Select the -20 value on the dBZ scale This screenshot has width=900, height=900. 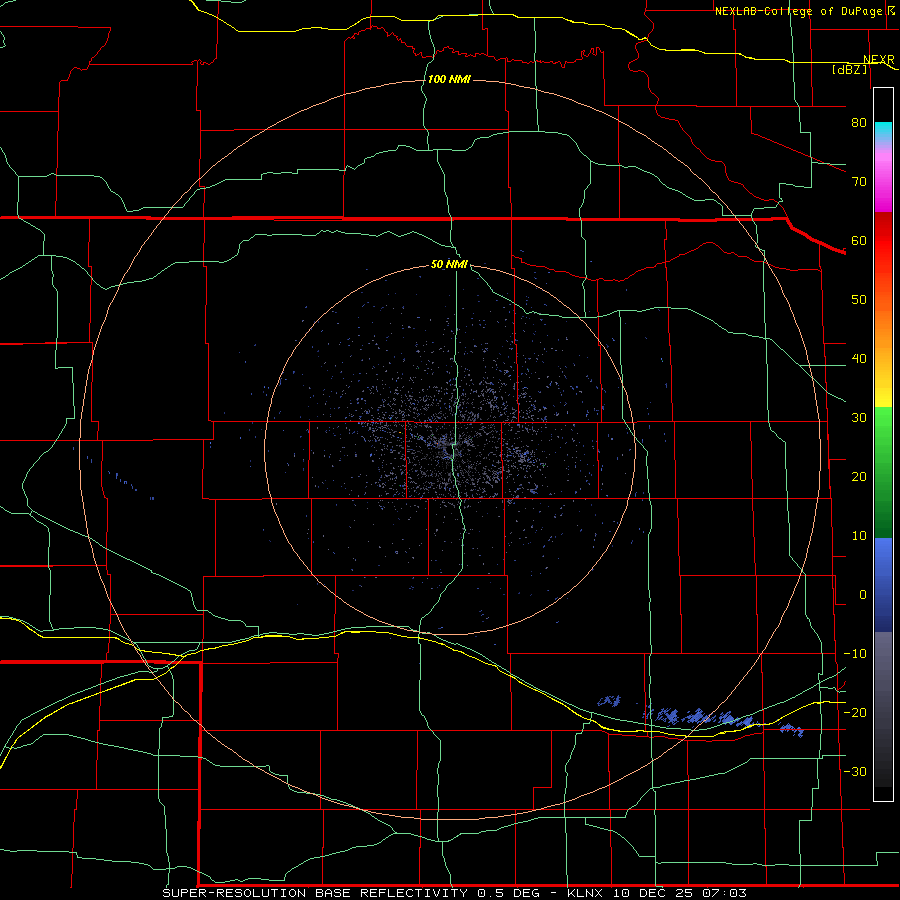point(855,712)
